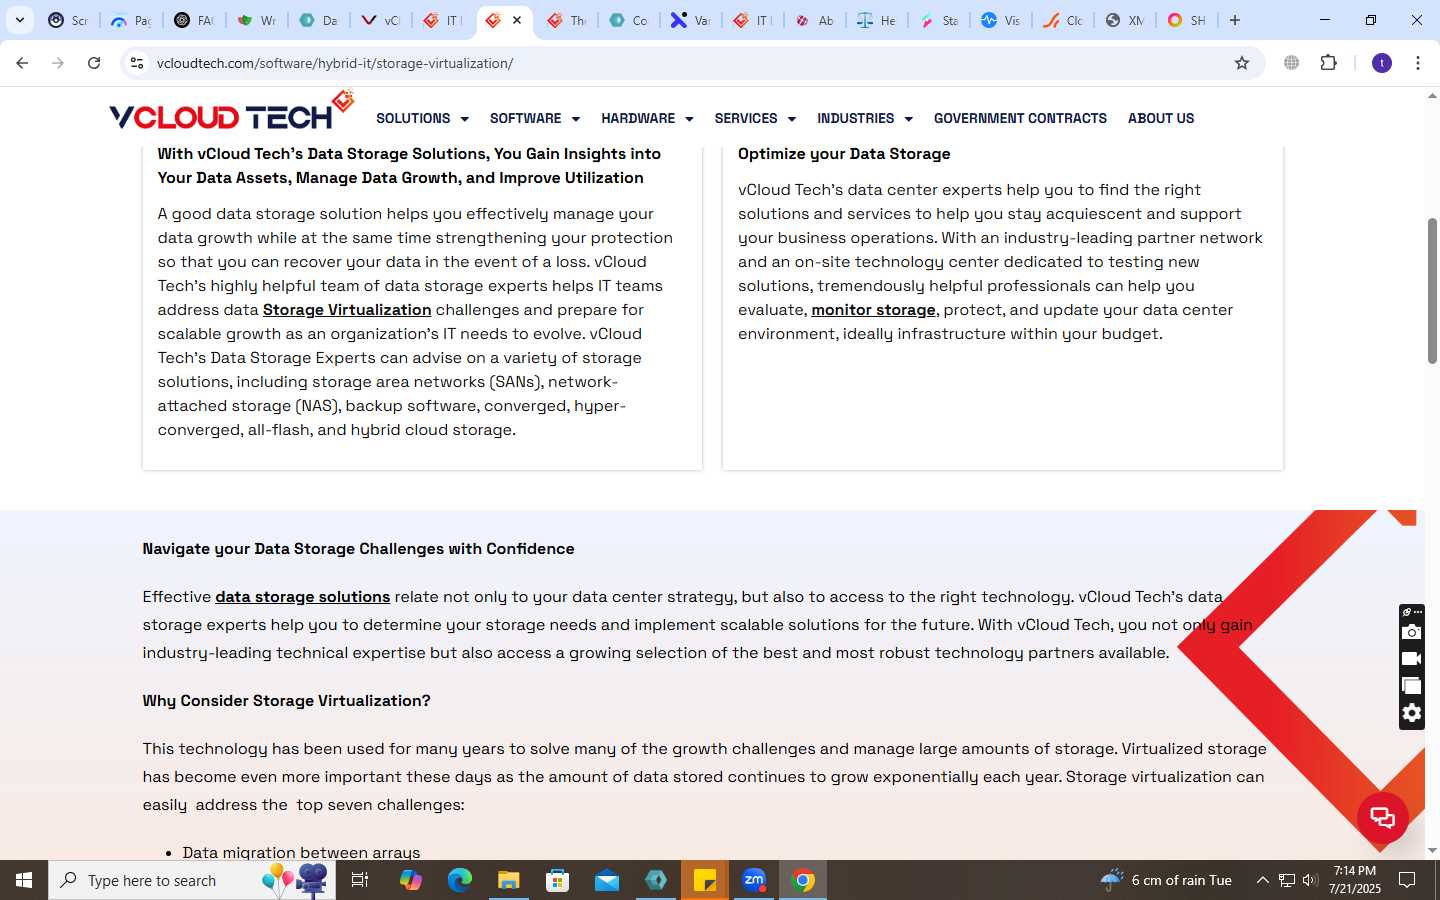Click the Windows search box
The image size is (1440, 900).
tap(192, 880)
